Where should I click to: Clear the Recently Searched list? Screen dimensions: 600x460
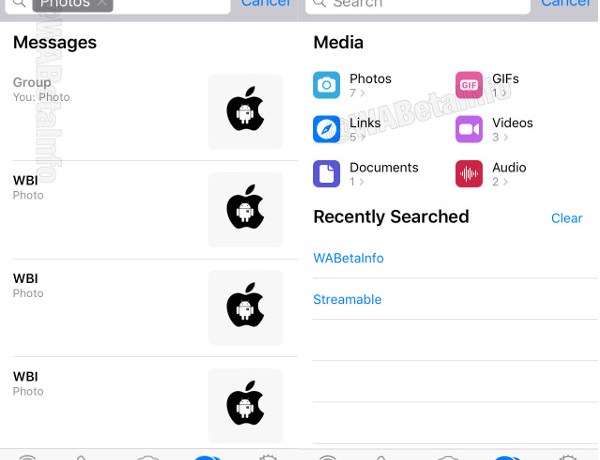[x=566, y=218]
